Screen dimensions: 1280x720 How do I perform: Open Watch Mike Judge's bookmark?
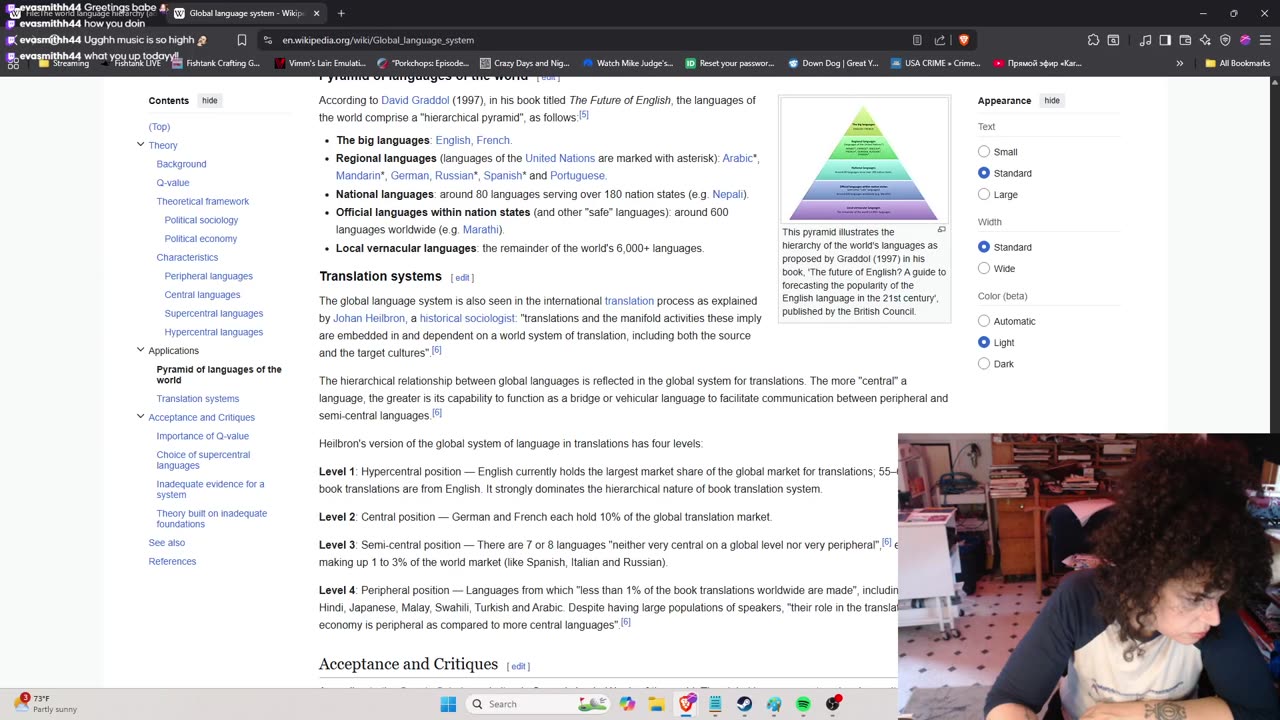coord(628,63)
